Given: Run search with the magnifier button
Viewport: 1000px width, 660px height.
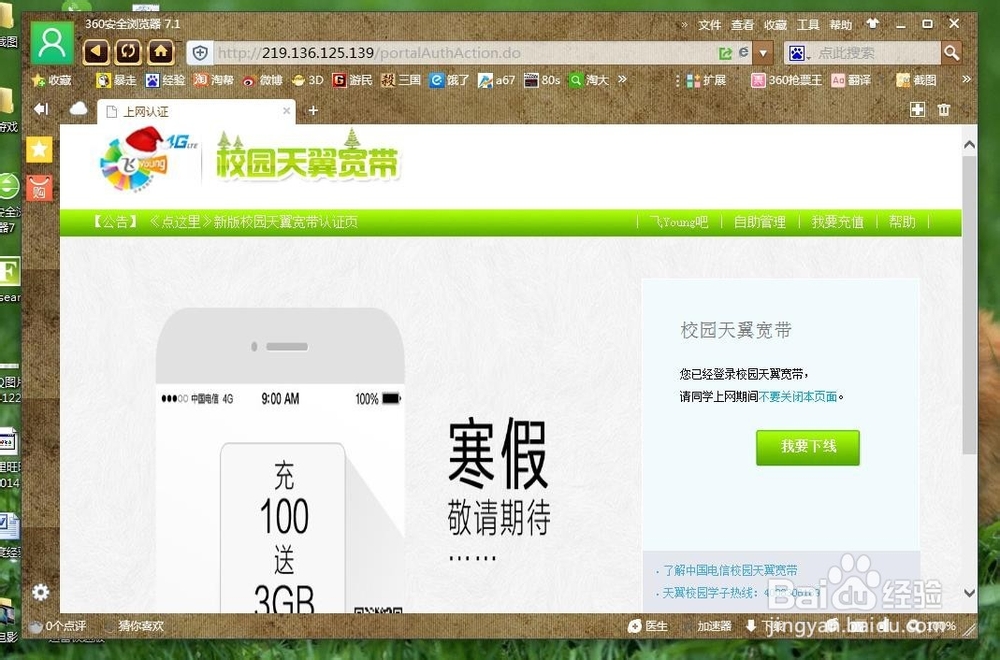Looking at the screenshot, I should [x=951, y=53].
